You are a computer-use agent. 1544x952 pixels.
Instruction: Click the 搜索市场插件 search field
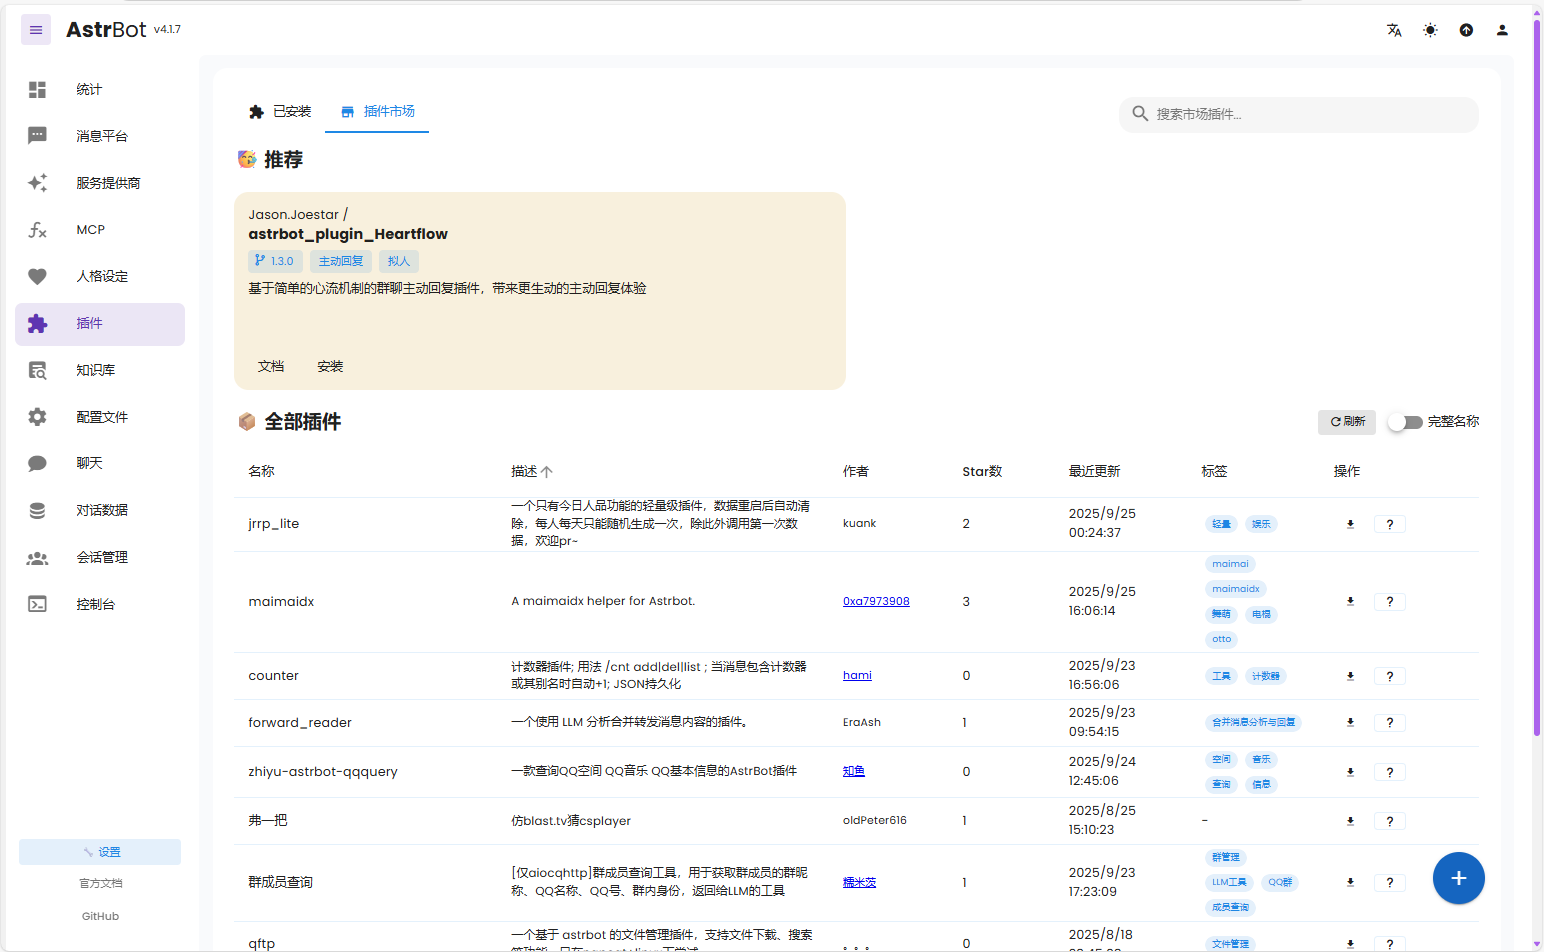[x=1298, y=114]
